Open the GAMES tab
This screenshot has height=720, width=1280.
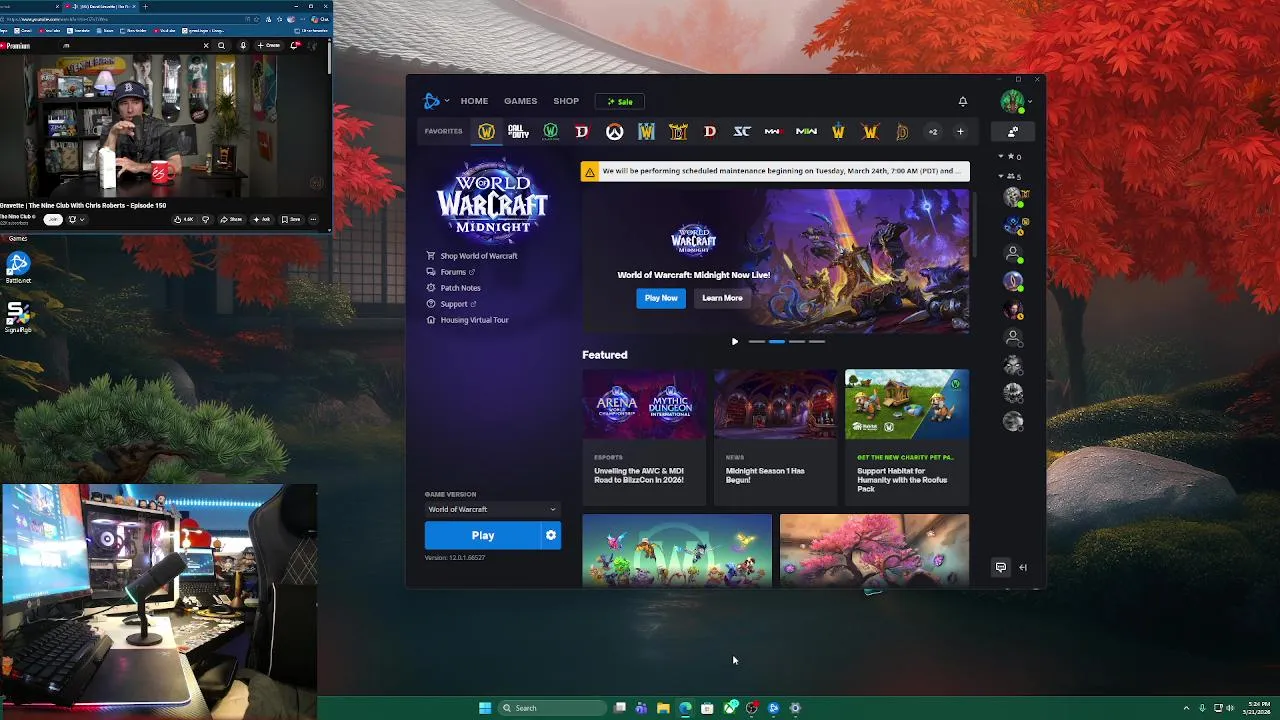520,101
